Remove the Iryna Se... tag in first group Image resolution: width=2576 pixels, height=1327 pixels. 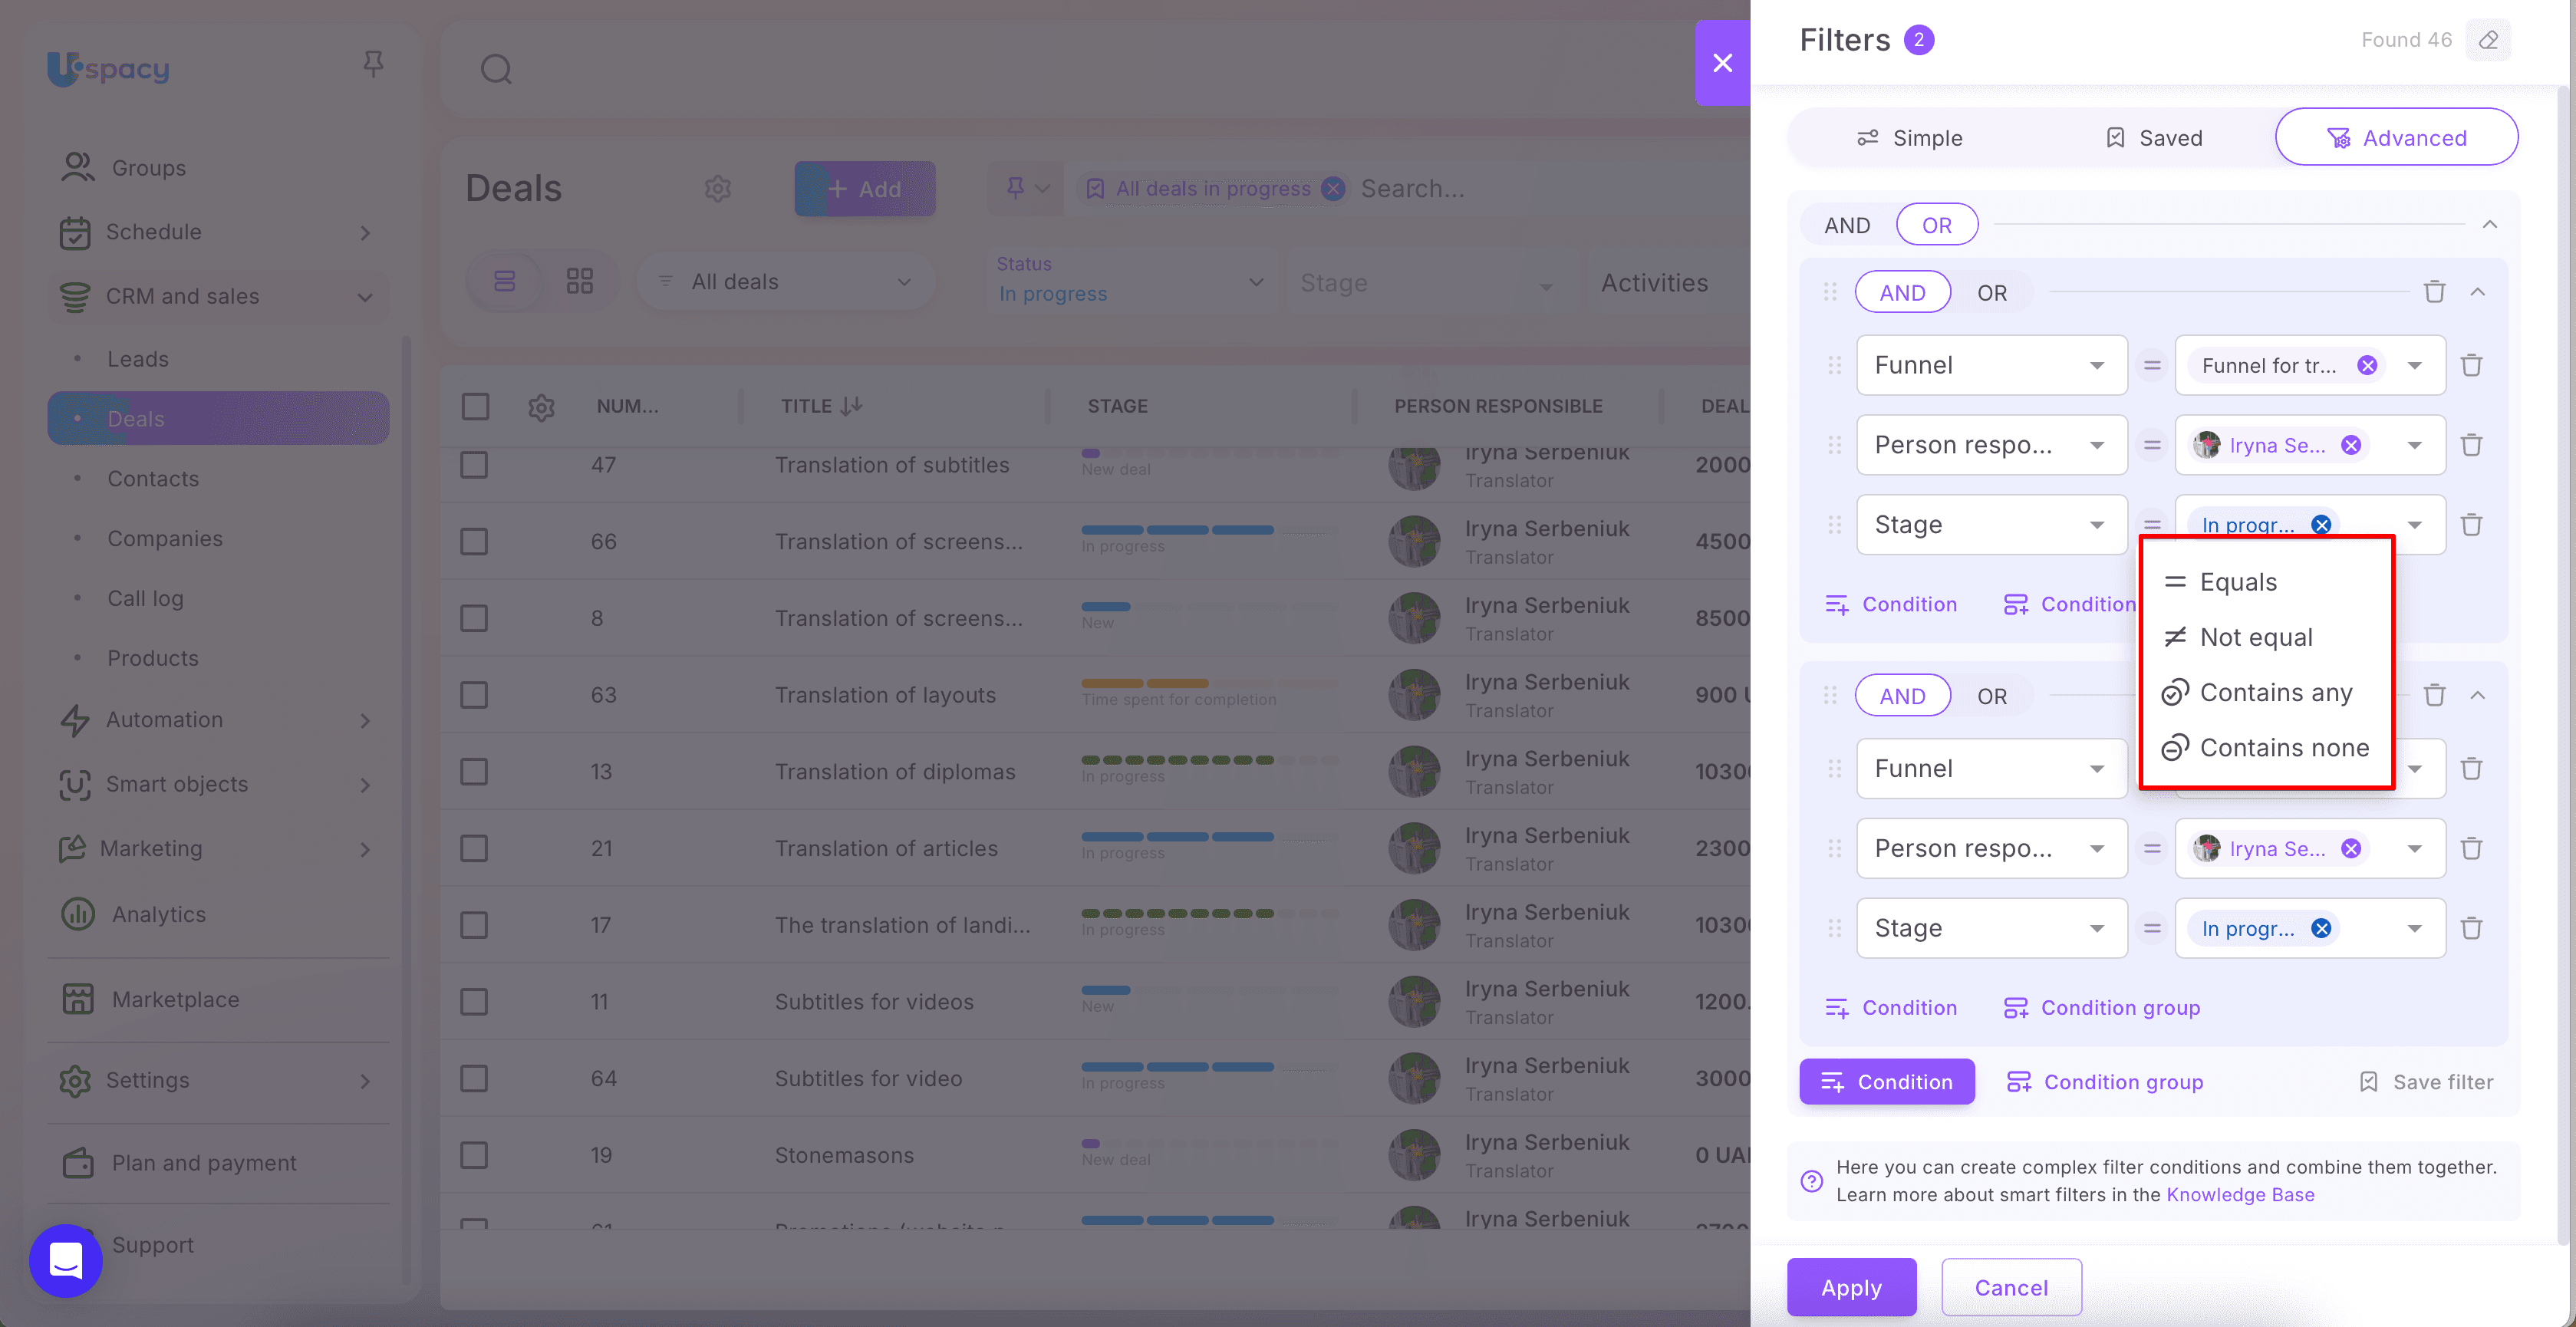(x=2351, y=445)
